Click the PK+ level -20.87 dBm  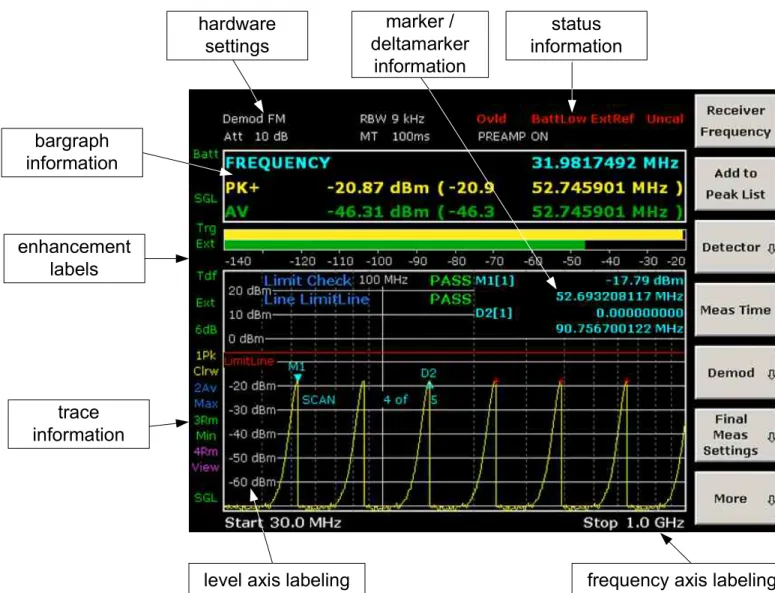380,188
